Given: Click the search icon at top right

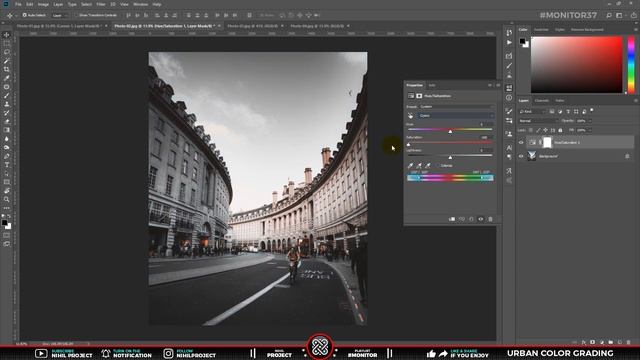Looking at the screenshot, I should coord(609,16).
